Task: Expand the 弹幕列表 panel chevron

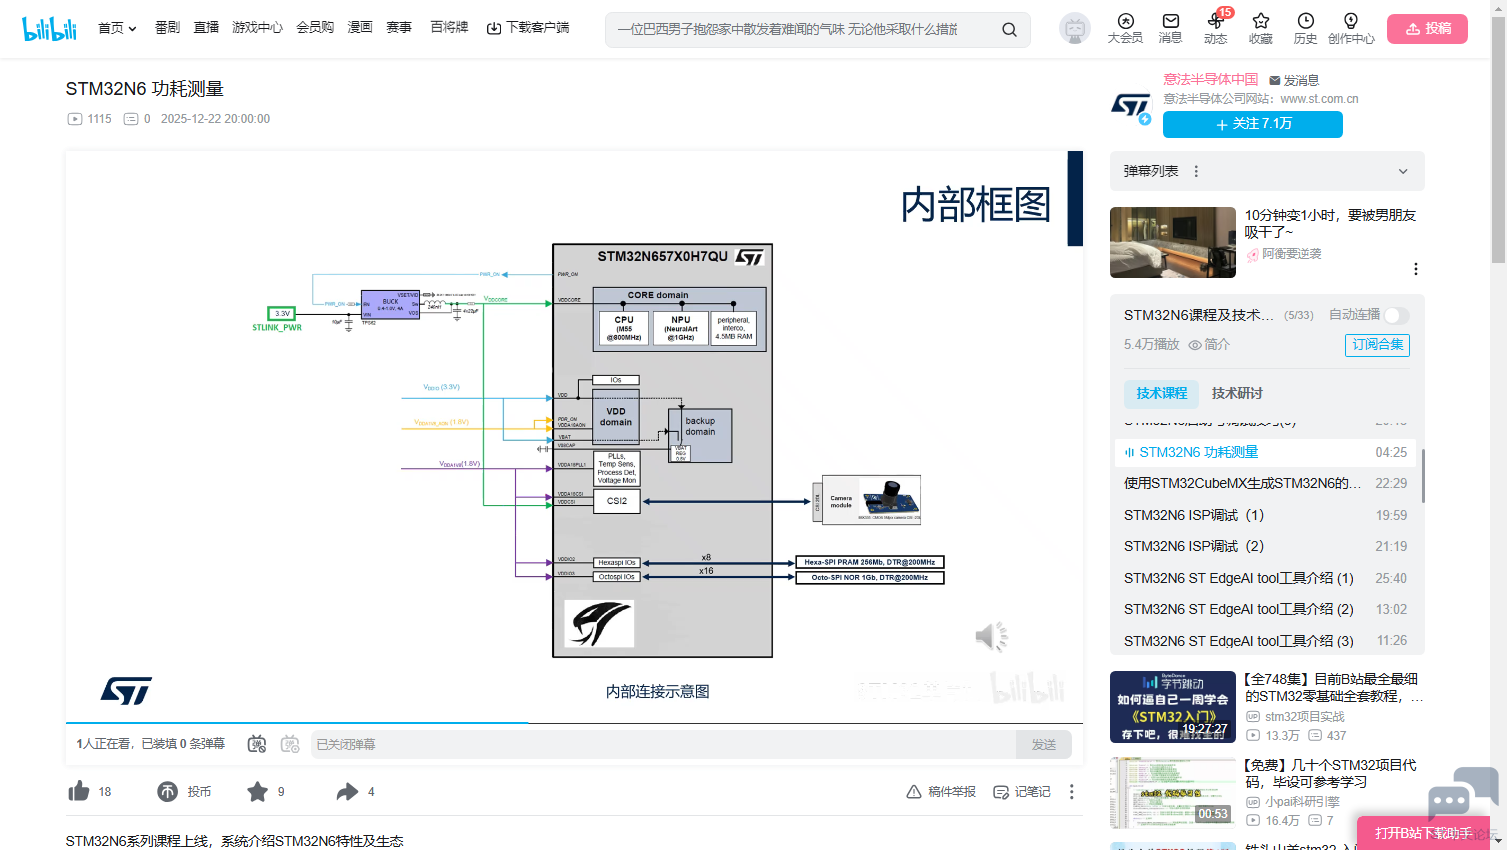Action: point(1403,171)
